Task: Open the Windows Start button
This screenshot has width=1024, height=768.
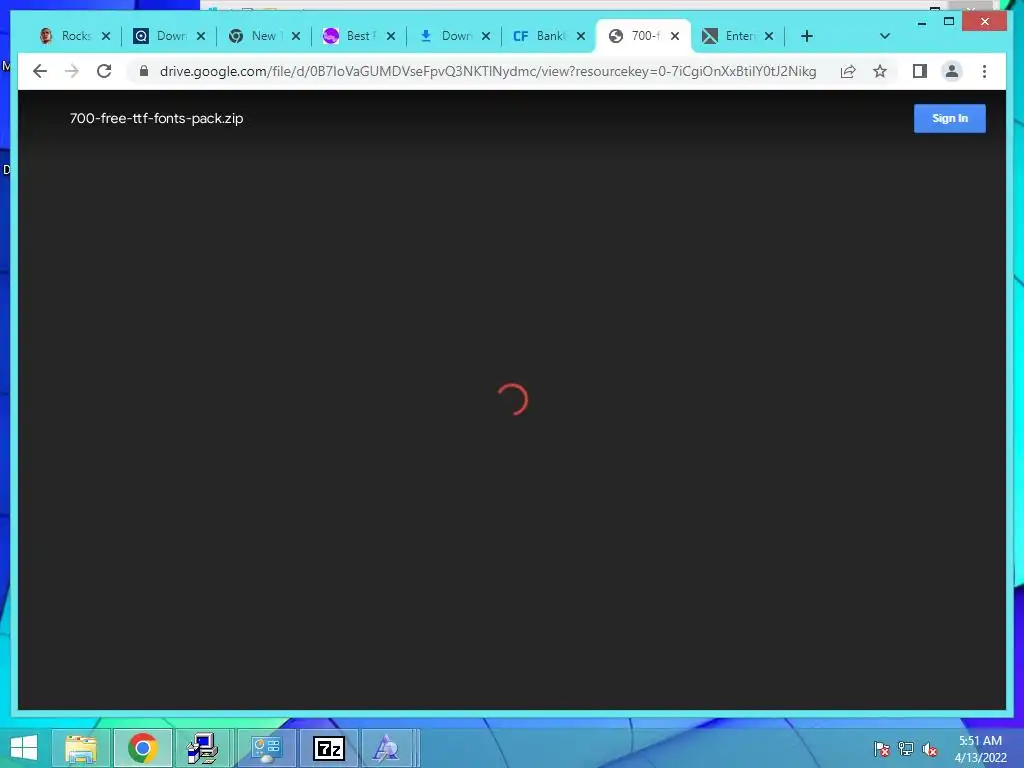Action: (x=24, y=748)
